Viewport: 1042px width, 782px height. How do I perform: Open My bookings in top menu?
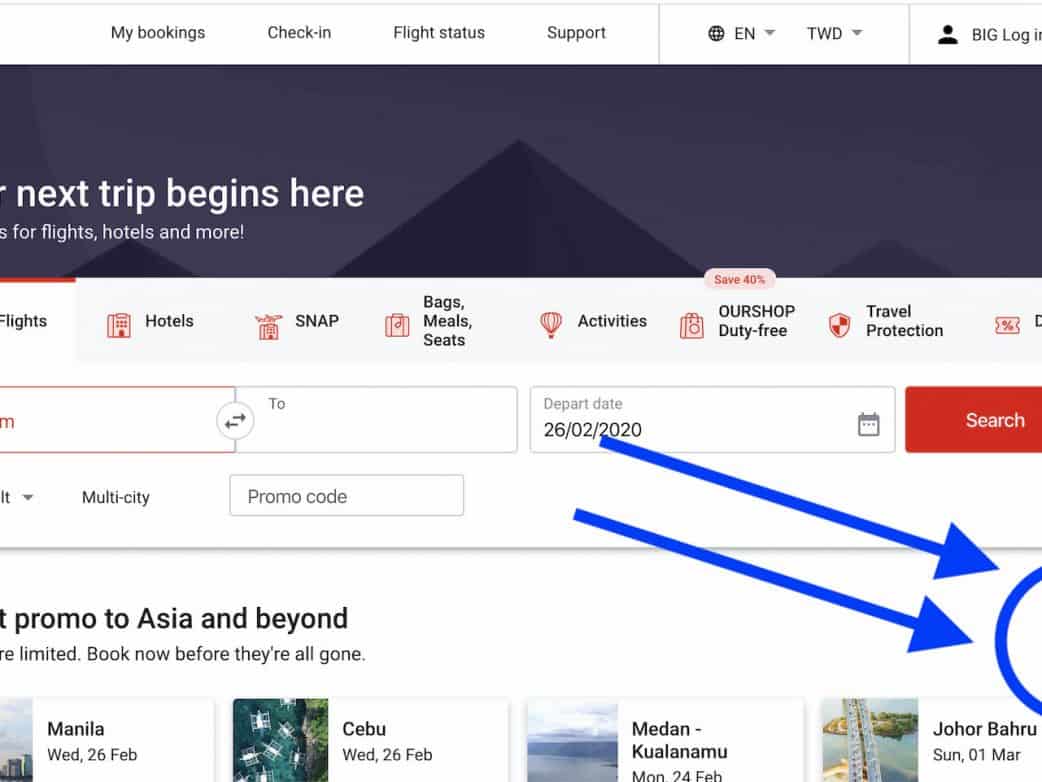pyautogui.click(x=157, y=33)
